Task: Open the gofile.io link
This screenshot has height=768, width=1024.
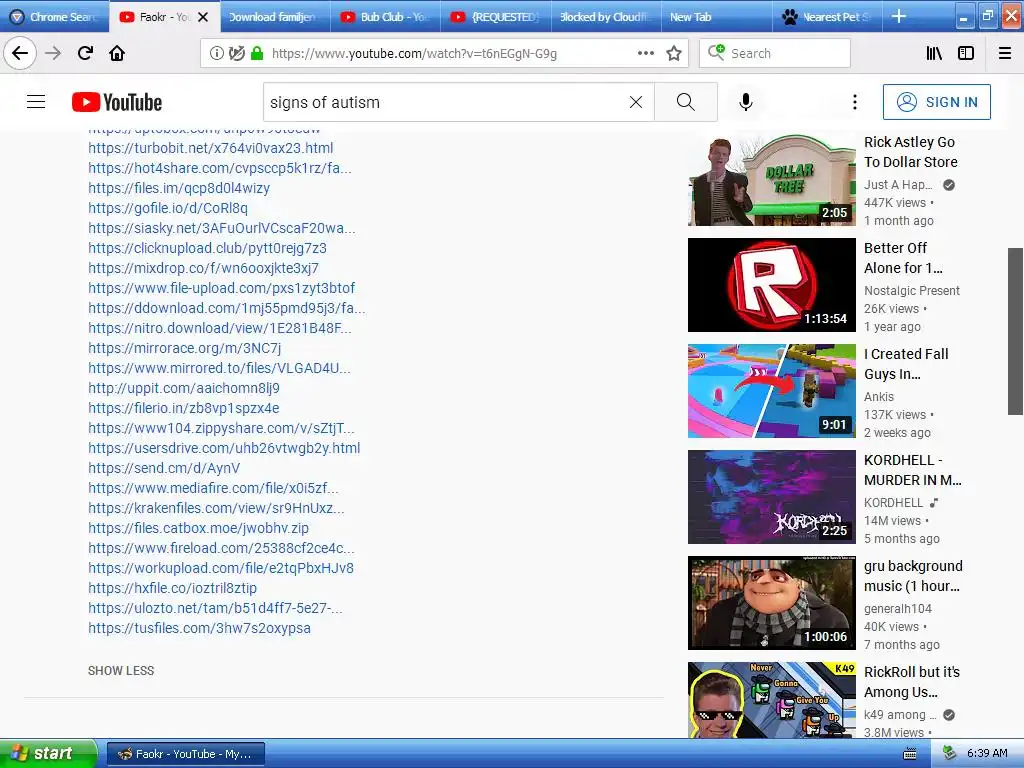Action: pos(168,208)
